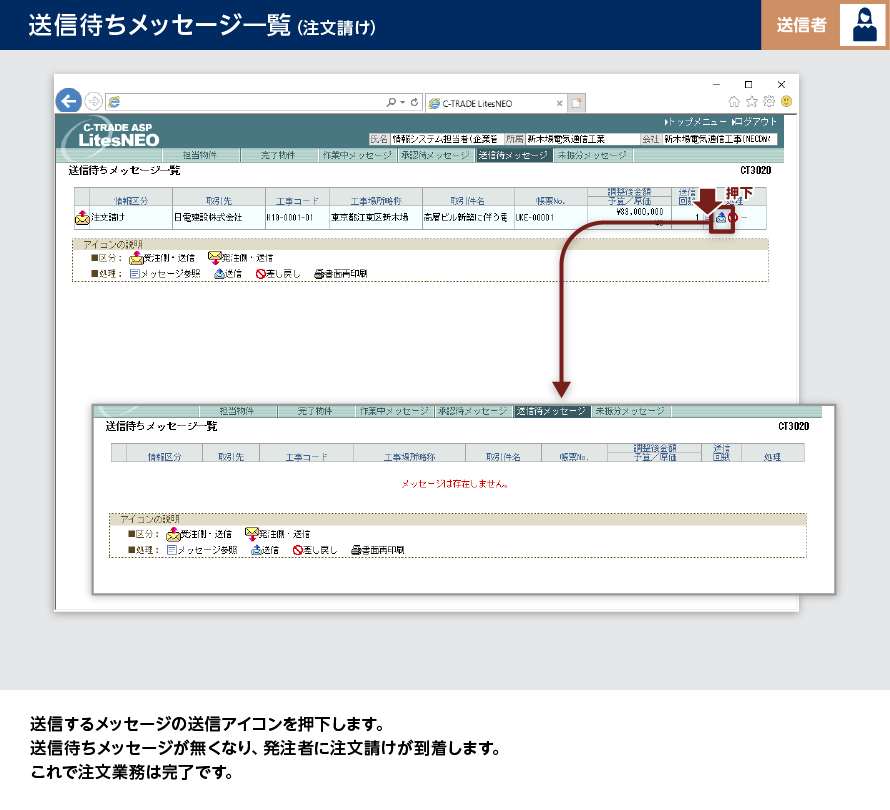This screenshot has width=890, height=810.
Task: Click the send icon in the 注文請け row
Action: click(x=723, y=218)
